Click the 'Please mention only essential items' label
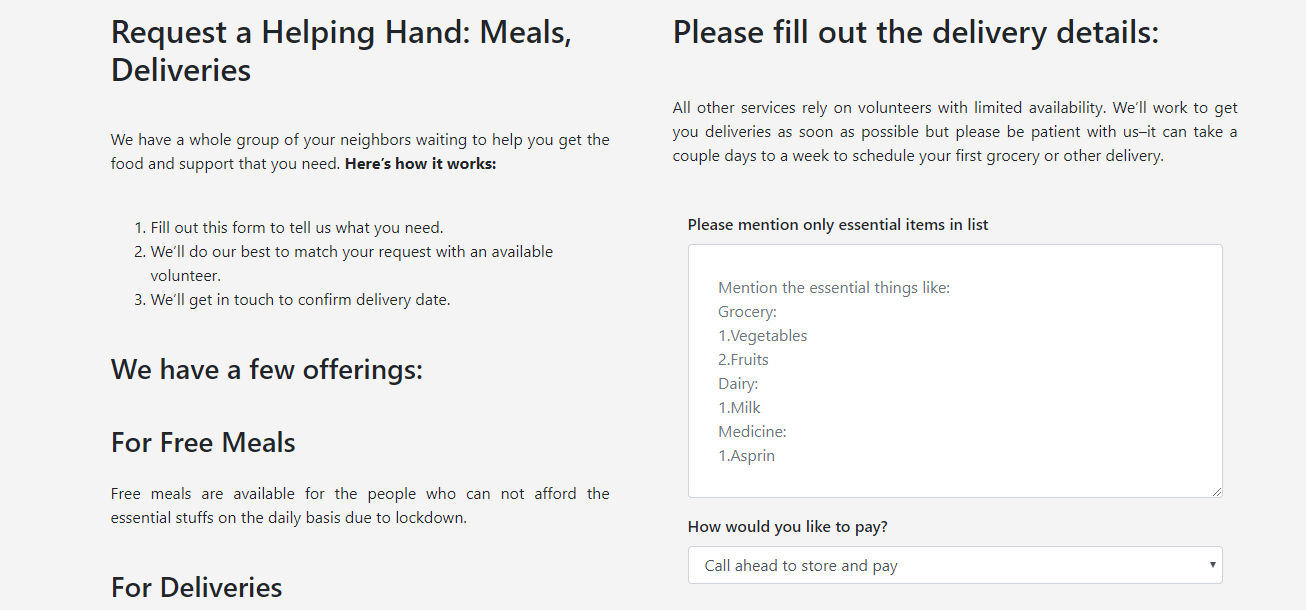Screen dimensions: 1306x610 (x=837, y=225)
